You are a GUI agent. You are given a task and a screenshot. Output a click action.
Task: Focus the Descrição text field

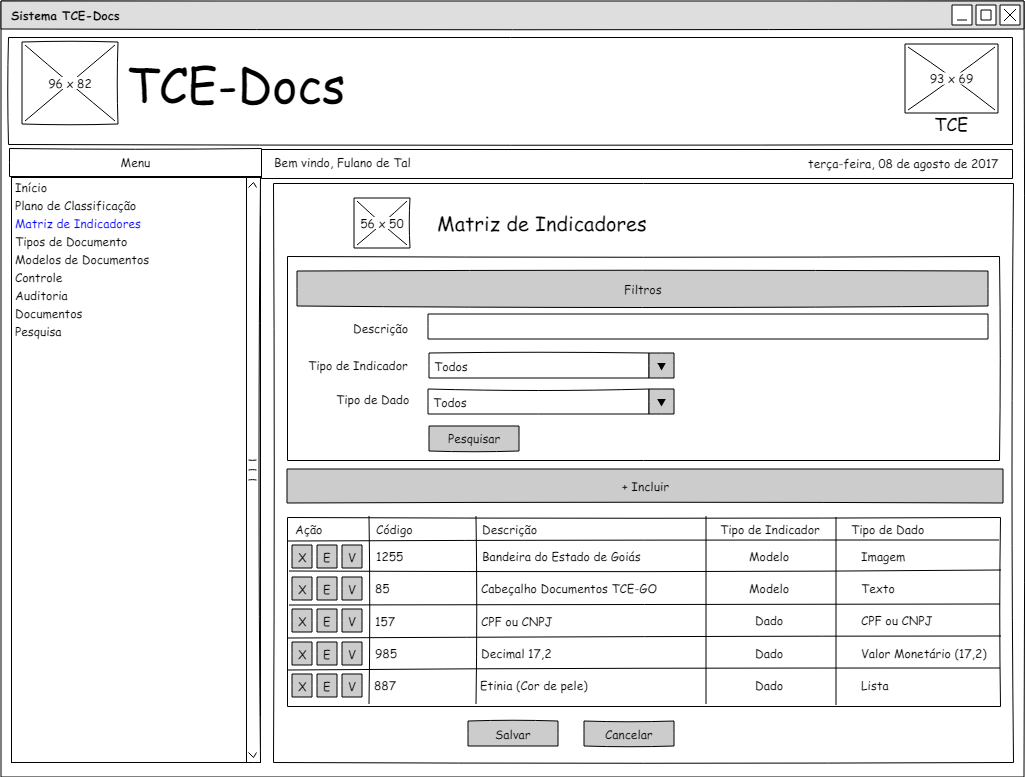coord(707,327)
